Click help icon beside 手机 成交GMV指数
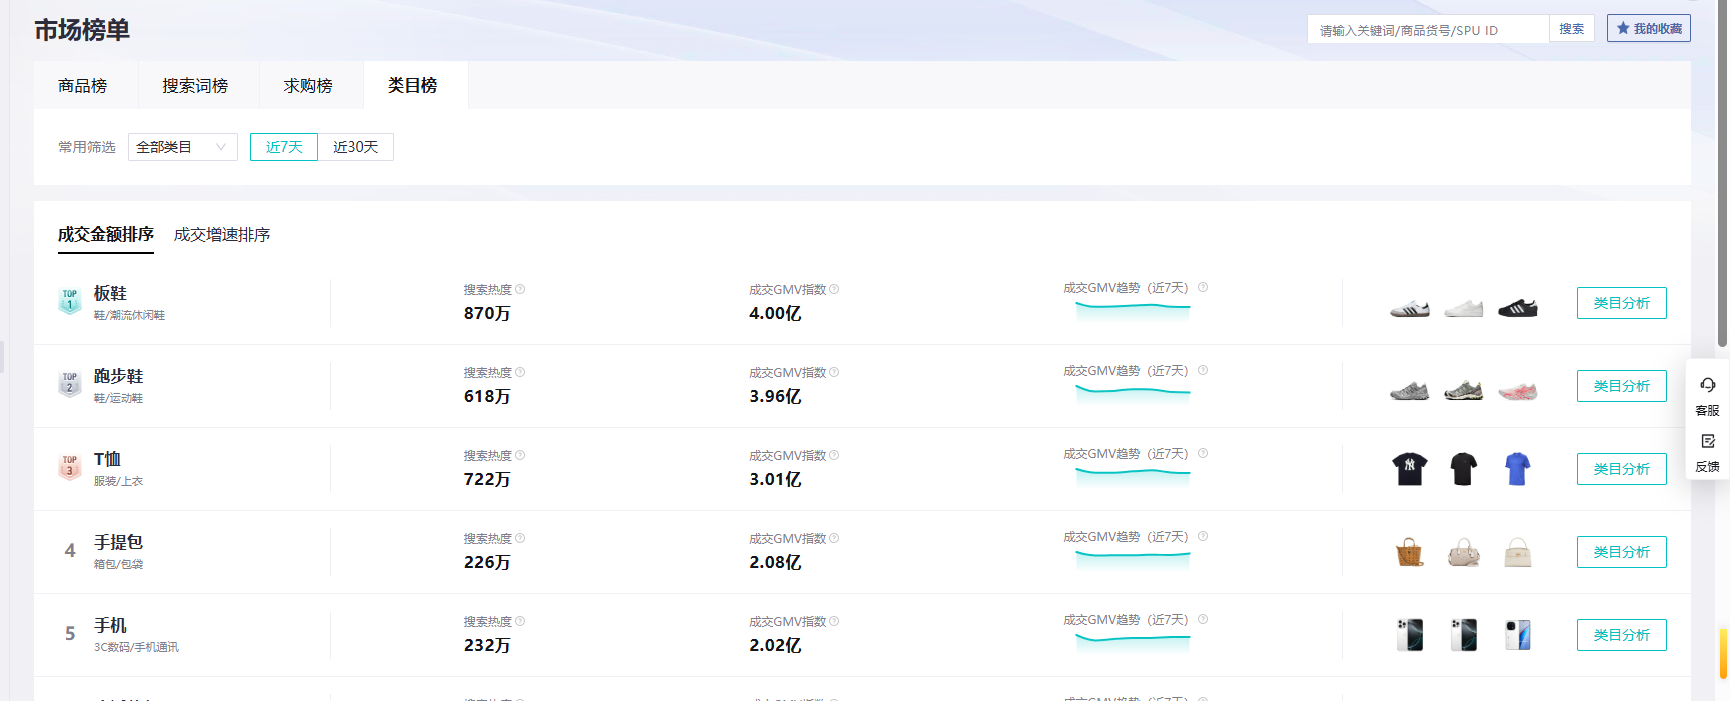Image resolution: width=1730 pixels, height=701 pixels. [834, 621]
